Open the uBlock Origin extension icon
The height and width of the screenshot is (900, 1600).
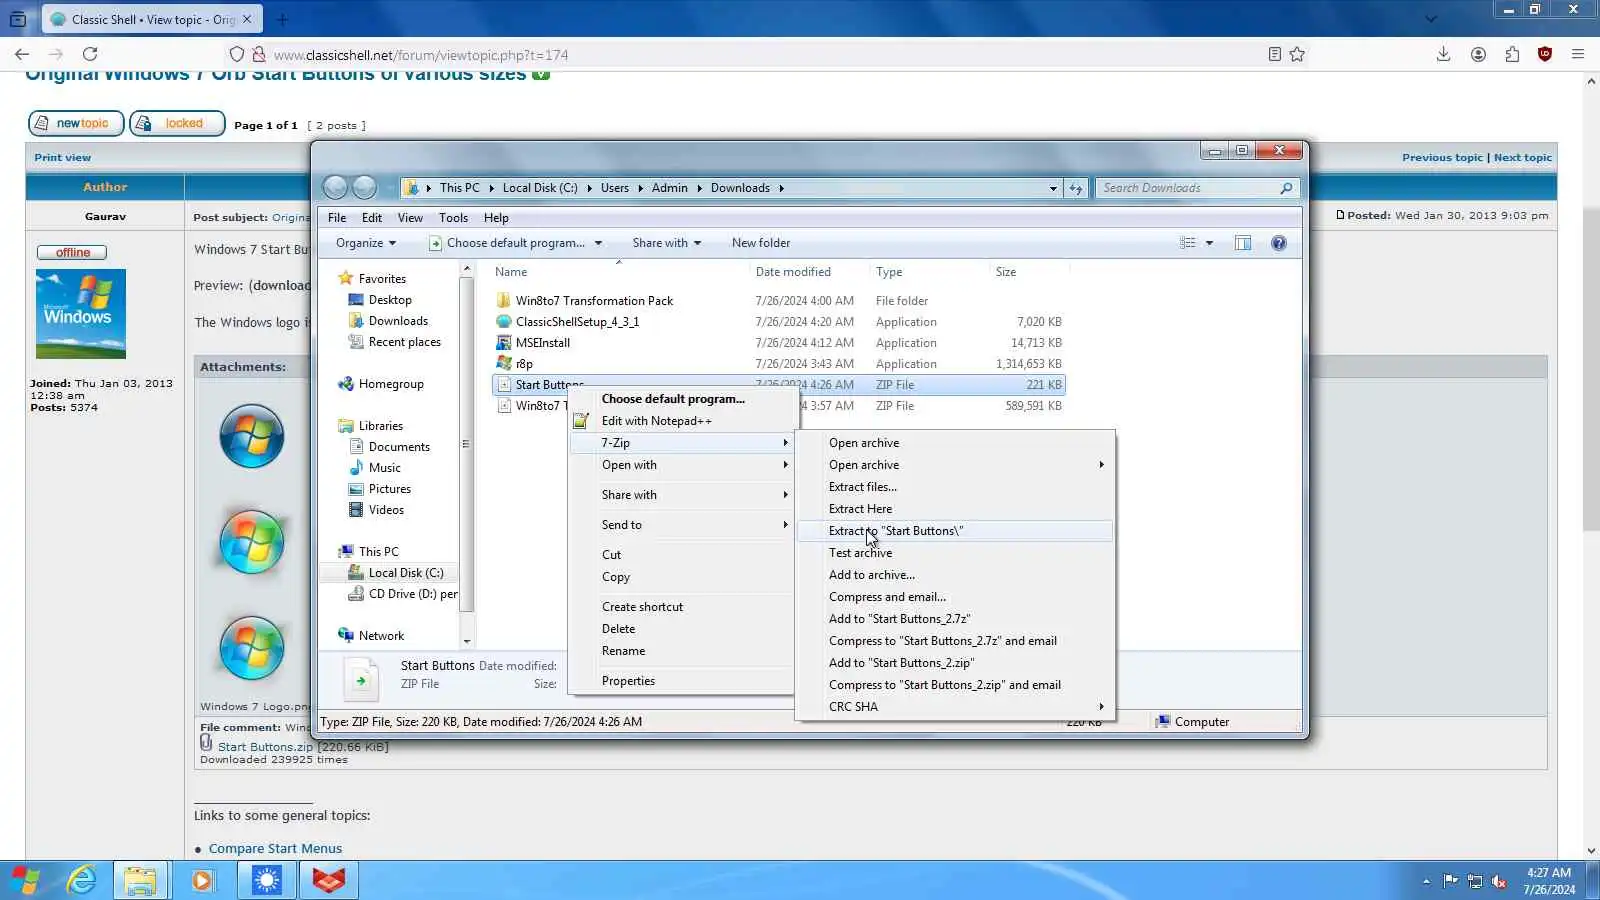coord(1545,54)
